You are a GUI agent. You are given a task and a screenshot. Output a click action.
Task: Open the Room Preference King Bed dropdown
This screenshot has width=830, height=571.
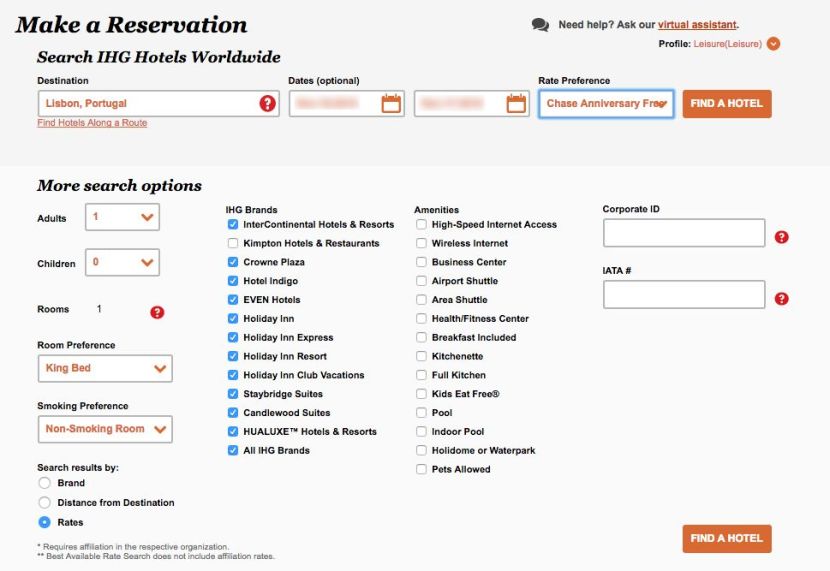pos(105,368)
